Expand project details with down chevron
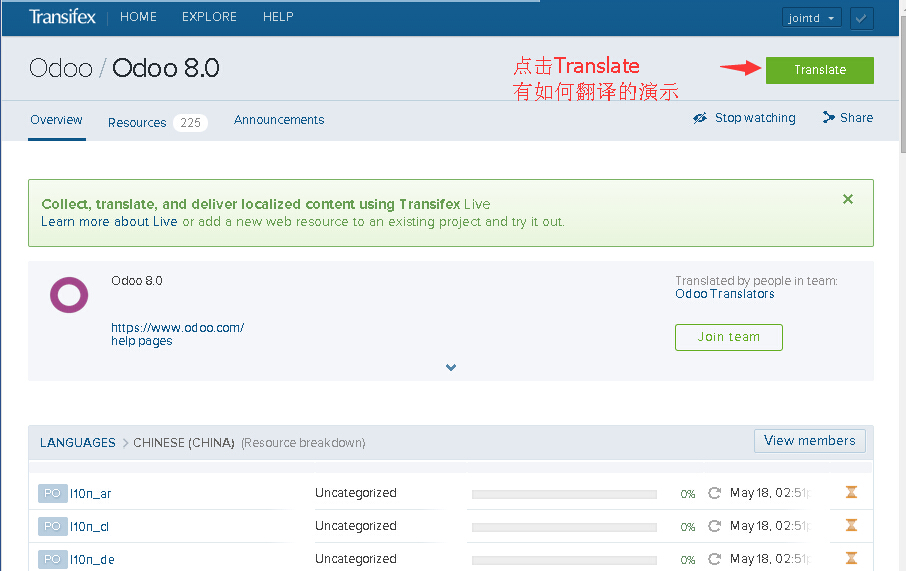The image size is (906, 571). 451,367
